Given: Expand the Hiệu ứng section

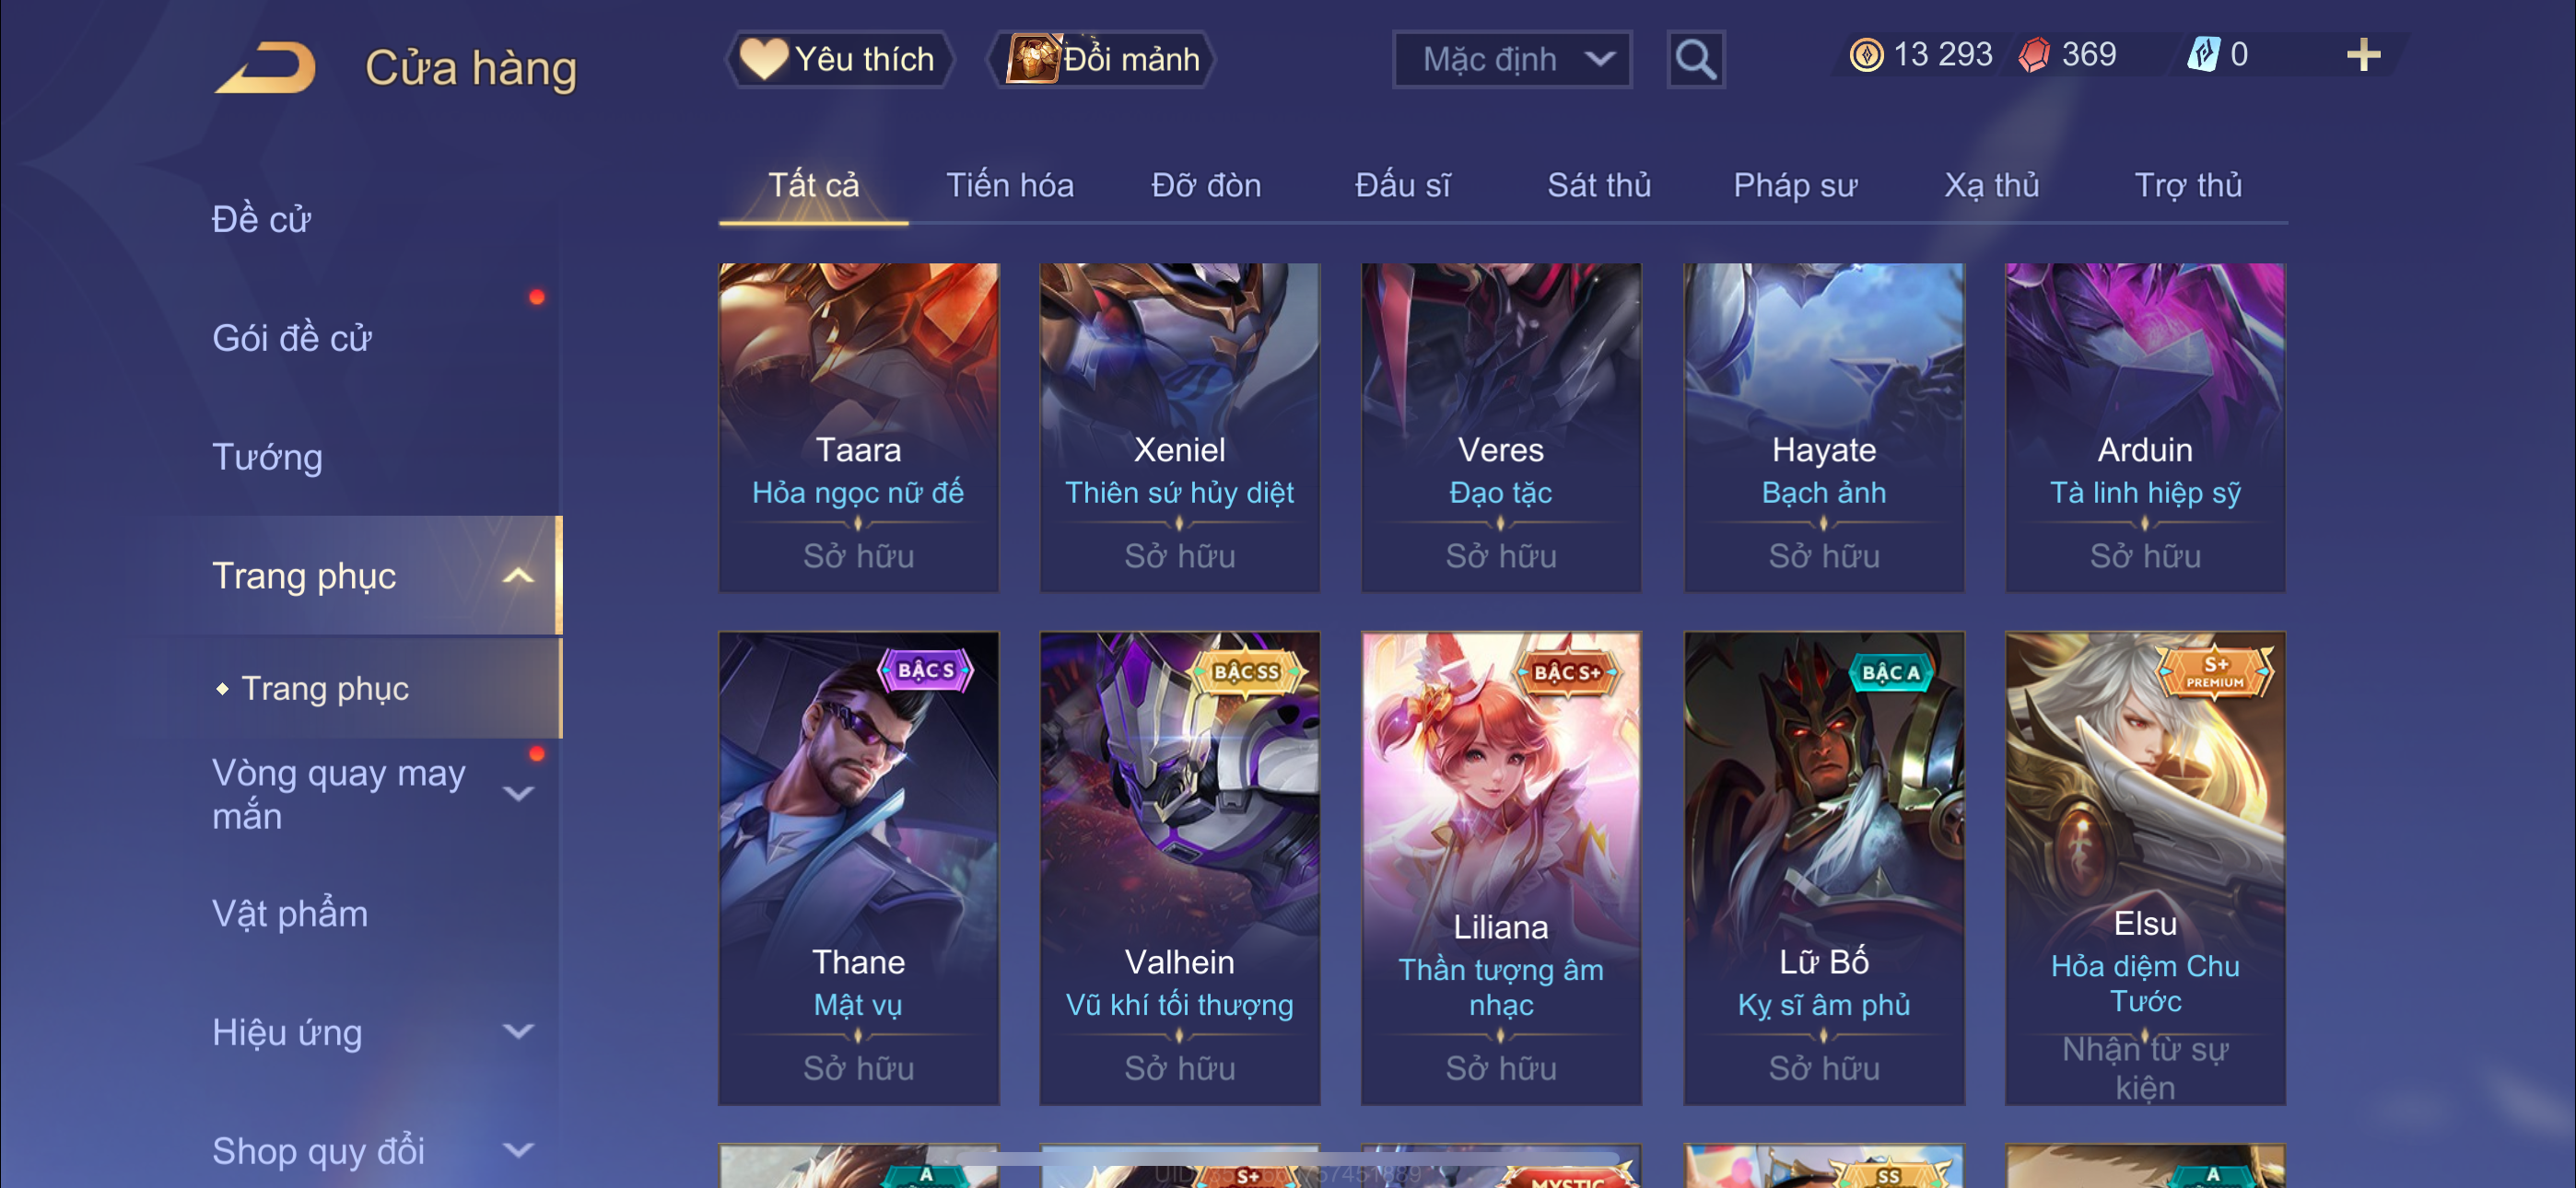Looking at the screenshot, I should click(x=518, y=1031).
